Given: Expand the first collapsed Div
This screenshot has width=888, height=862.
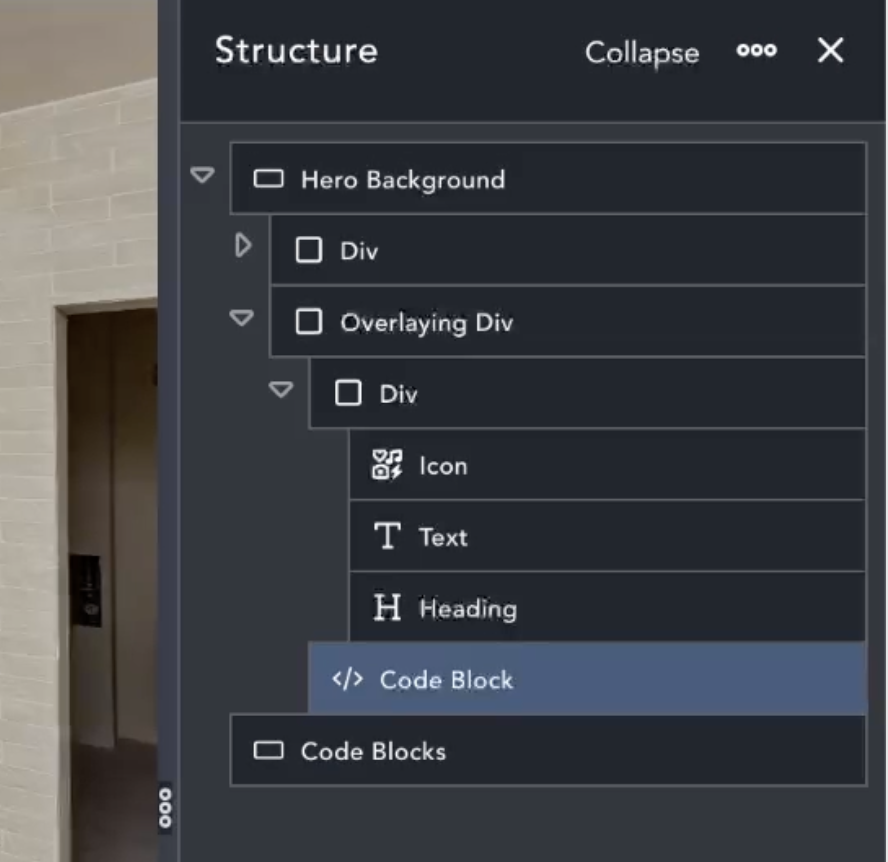Looking at the screenshot, I should click(x=243, y=246).
